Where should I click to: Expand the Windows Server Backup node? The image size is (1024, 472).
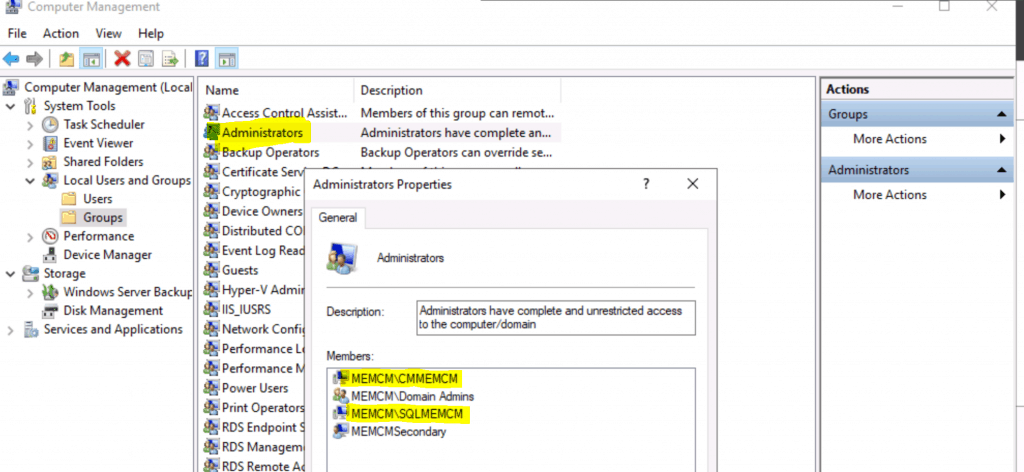[x=29, y=292]
